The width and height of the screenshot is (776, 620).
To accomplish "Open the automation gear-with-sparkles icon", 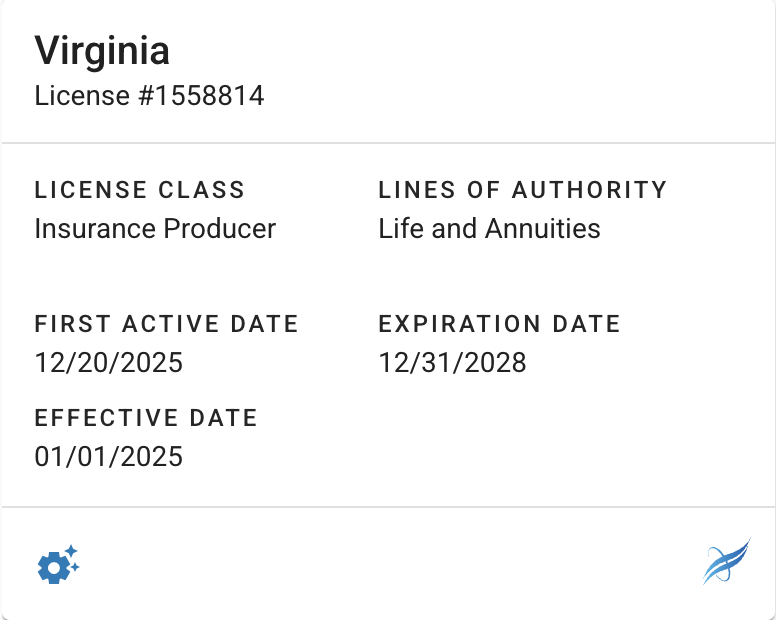I will click(x=57, y=565).
